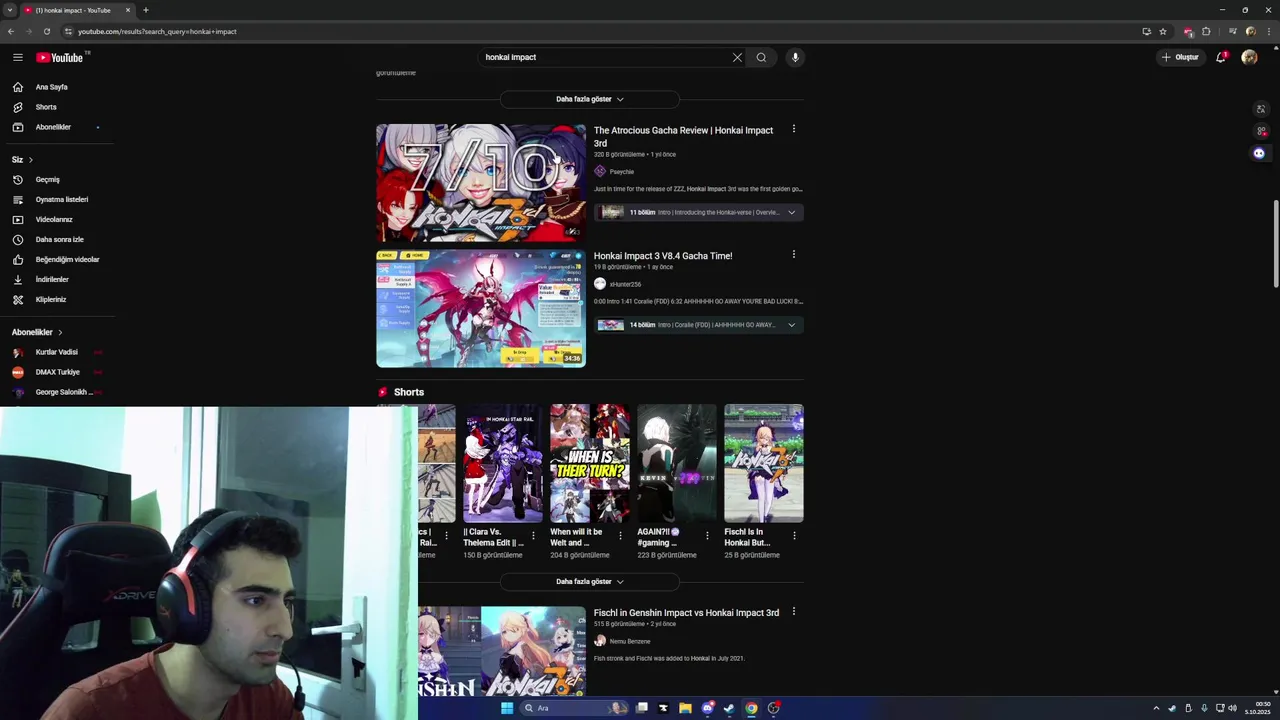Click the translate extension floating icon
The width and height of the screenshot is (1280, 720).
coord(1260,109)
